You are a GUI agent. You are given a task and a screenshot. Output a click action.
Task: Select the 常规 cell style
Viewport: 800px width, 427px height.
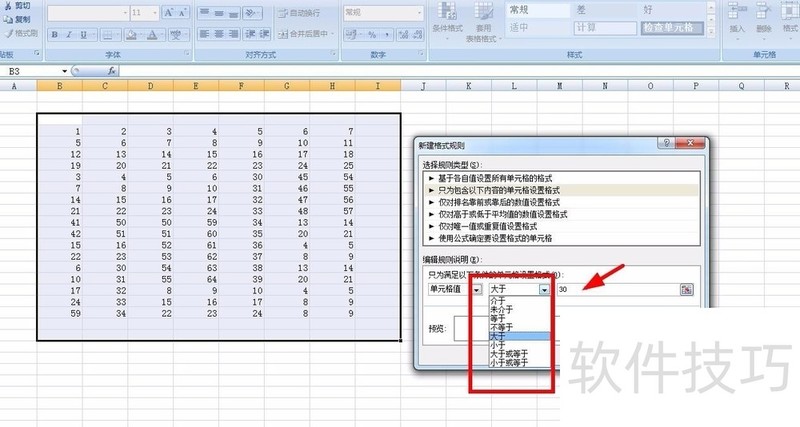tap(538, 10)
